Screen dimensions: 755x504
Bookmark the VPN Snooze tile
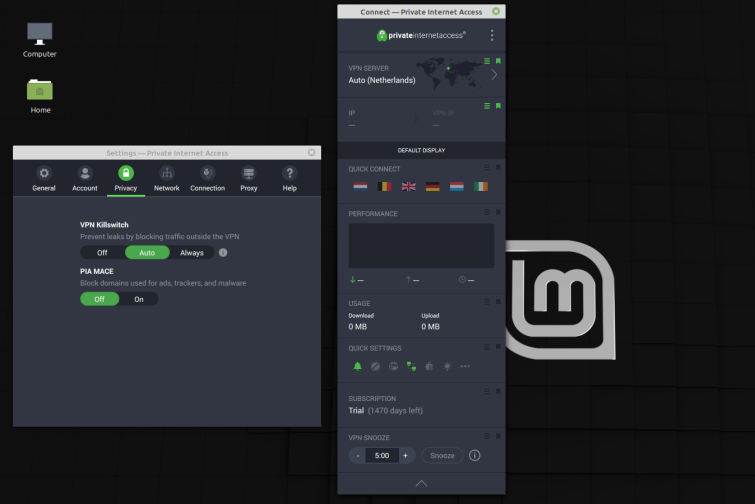(x=498, y=436)
